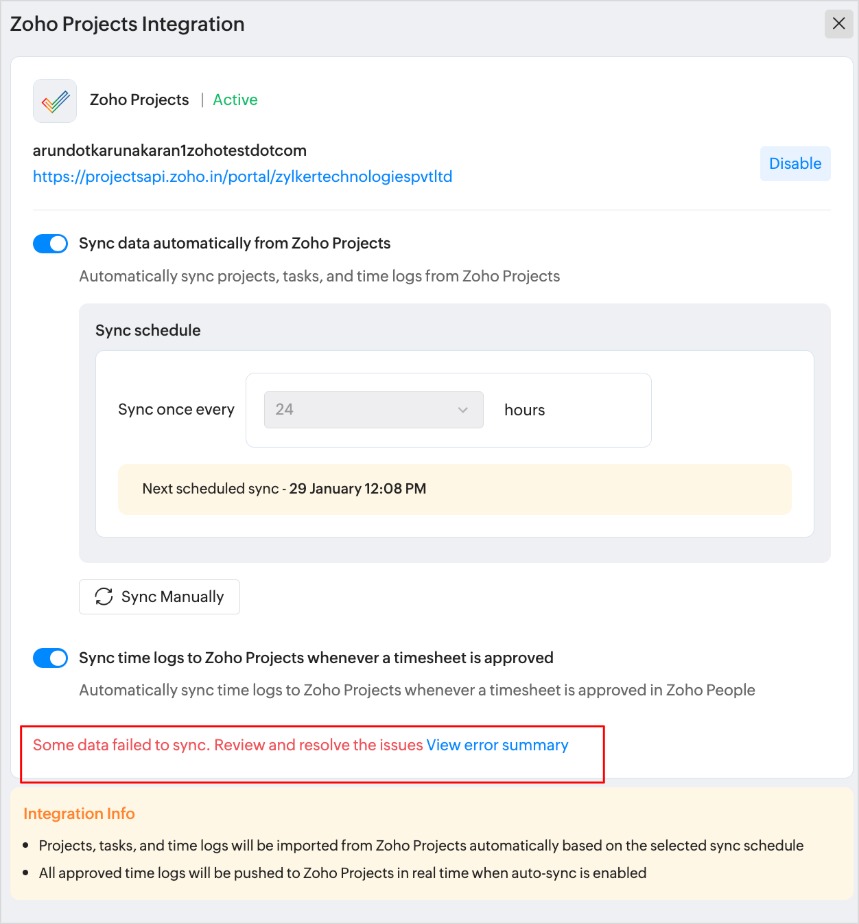
Task: Disable the Zoho Projects integration
Action: (x=795, y=164)
